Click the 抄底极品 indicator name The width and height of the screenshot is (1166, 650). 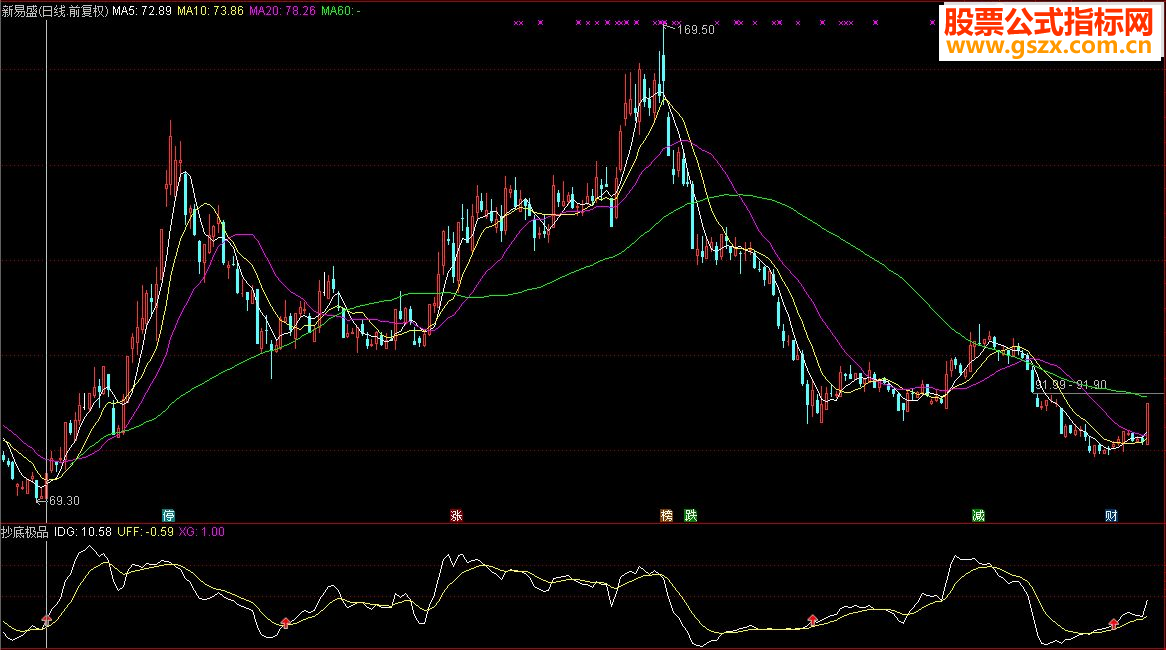pos(25,532)
